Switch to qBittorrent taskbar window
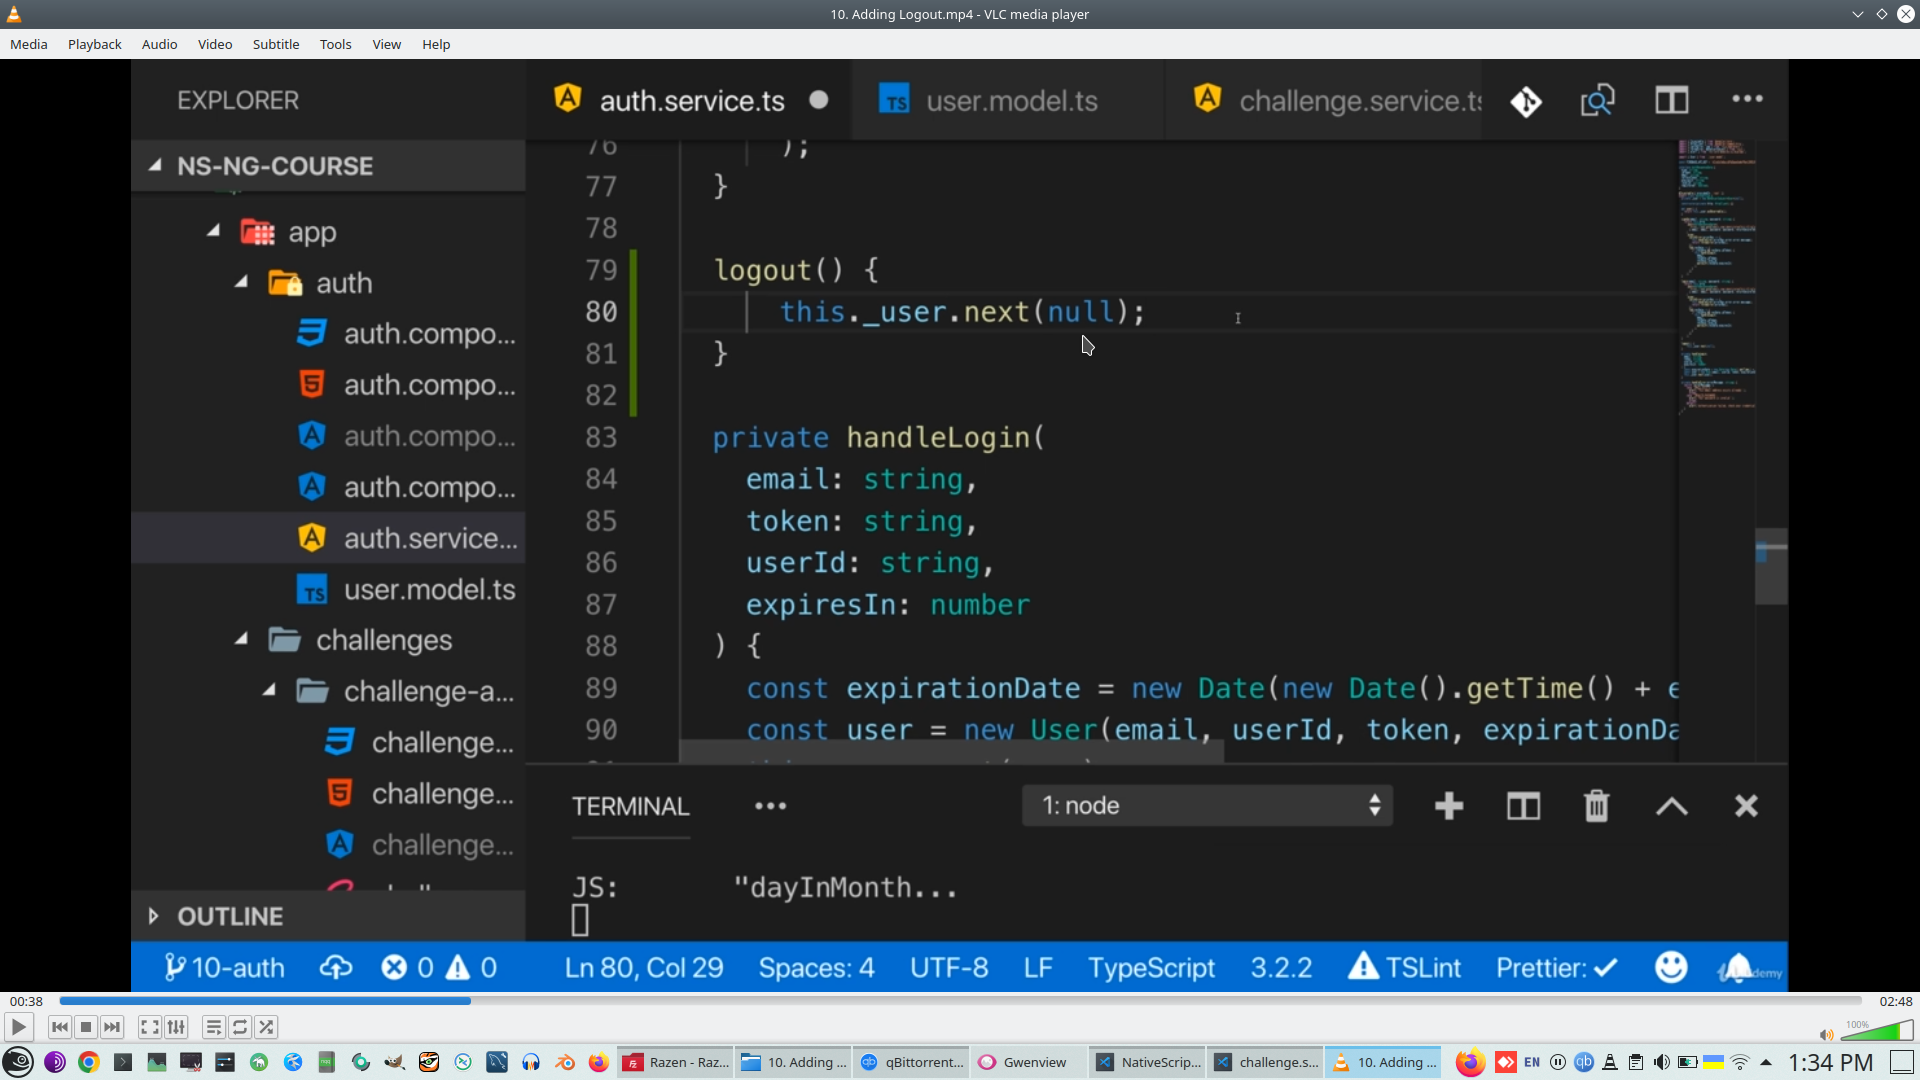The width and height of the screenshot is (1920, 1080). click(x=912, y=1062)
